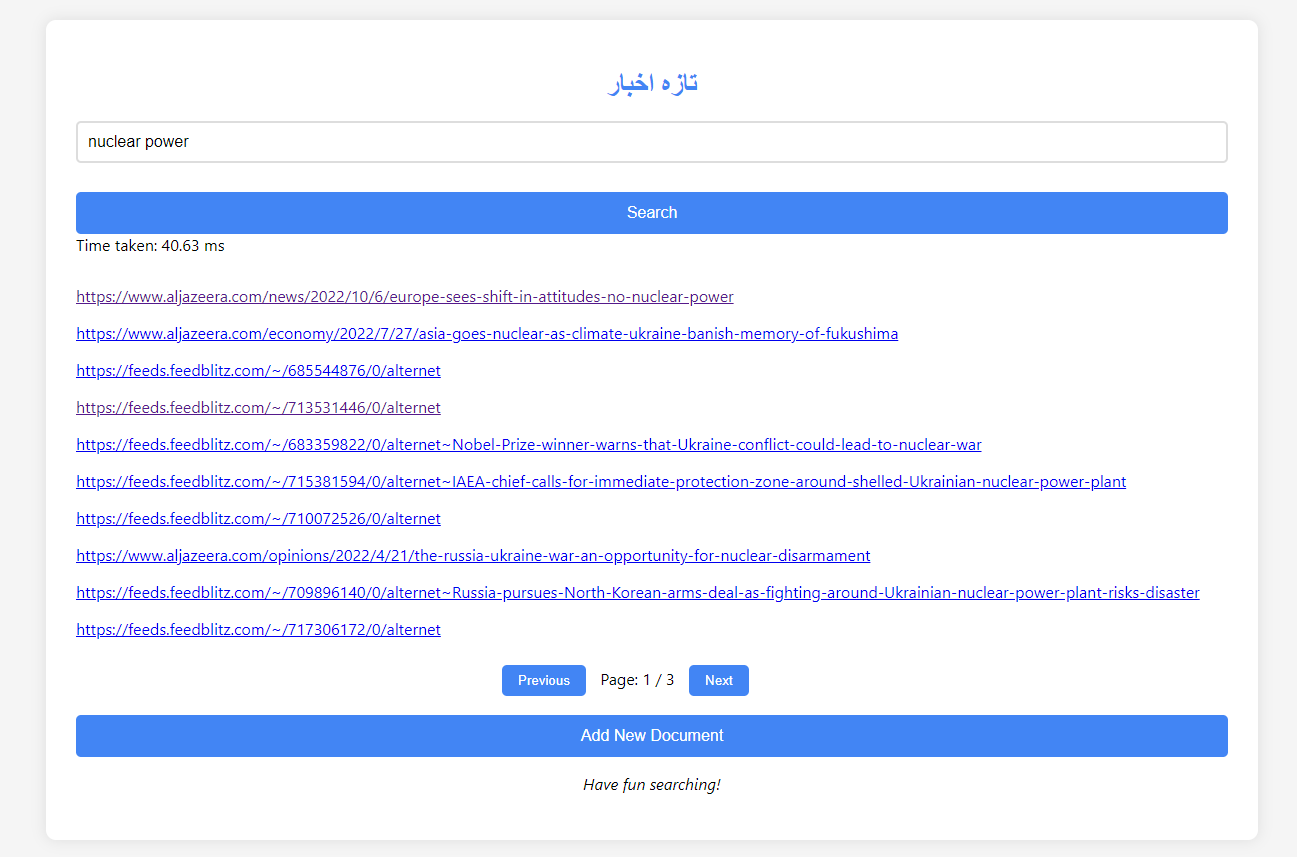Click the 'تازہ اخبار' page heading
This screenshot has height=857, width=1297.
(x=652, y=83)
